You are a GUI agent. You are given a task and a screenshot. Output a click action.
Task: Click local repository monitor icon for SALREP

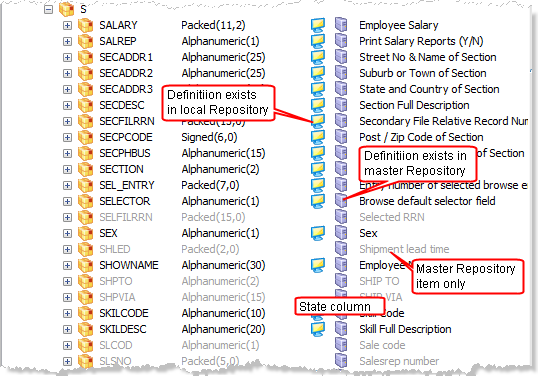[318, 41]
